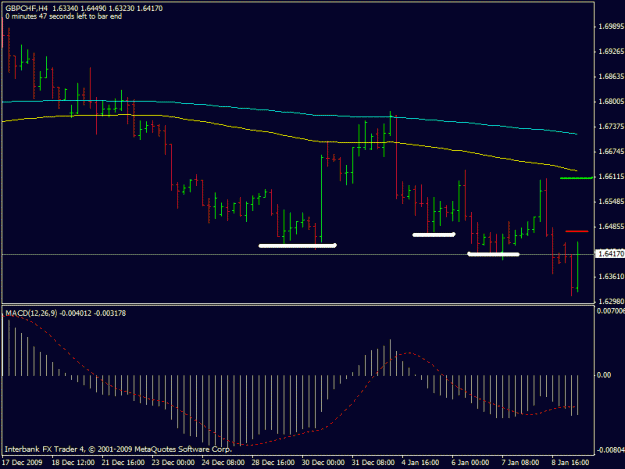
Task: Select the teal moving average line
Action: (x=290, y=113)
